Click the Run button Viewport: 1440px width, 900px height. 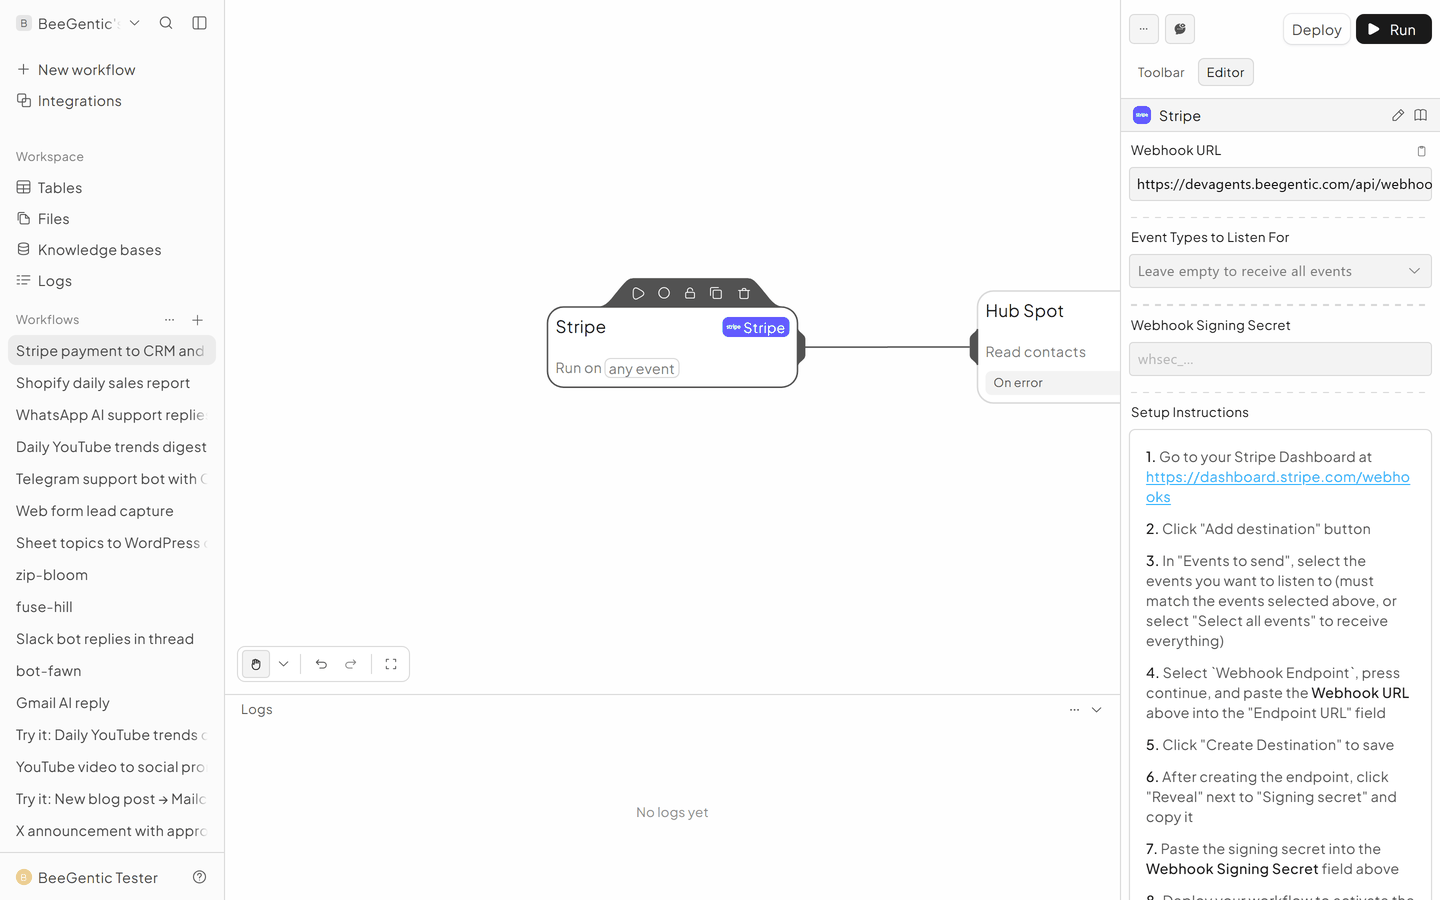(x=1393, y=29)
